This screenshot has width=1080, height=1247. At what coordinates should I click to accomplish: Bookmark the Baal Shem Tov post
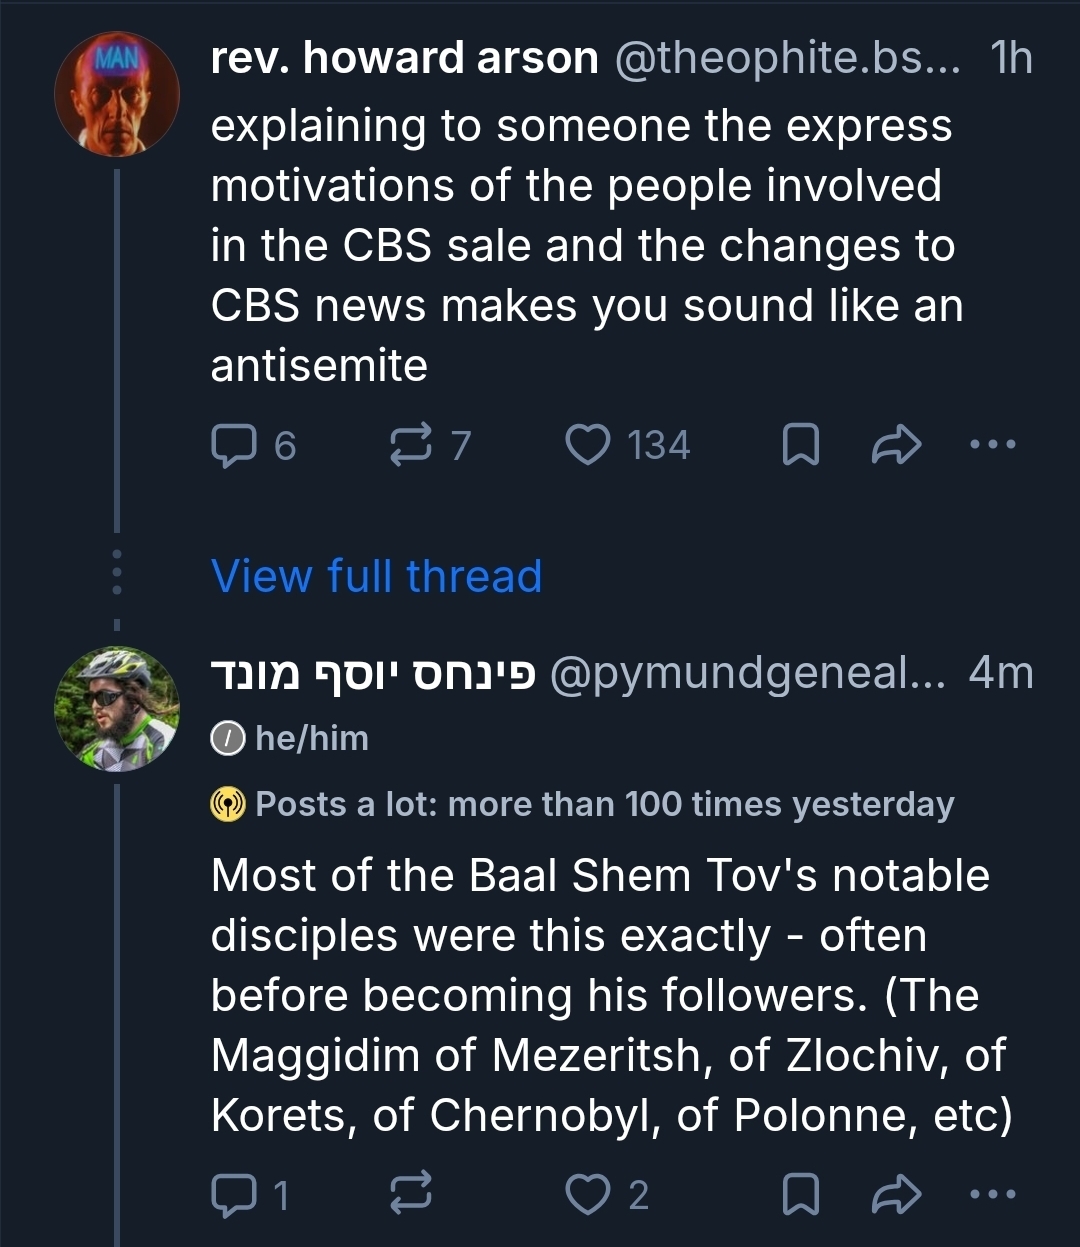coord(799,1194)
